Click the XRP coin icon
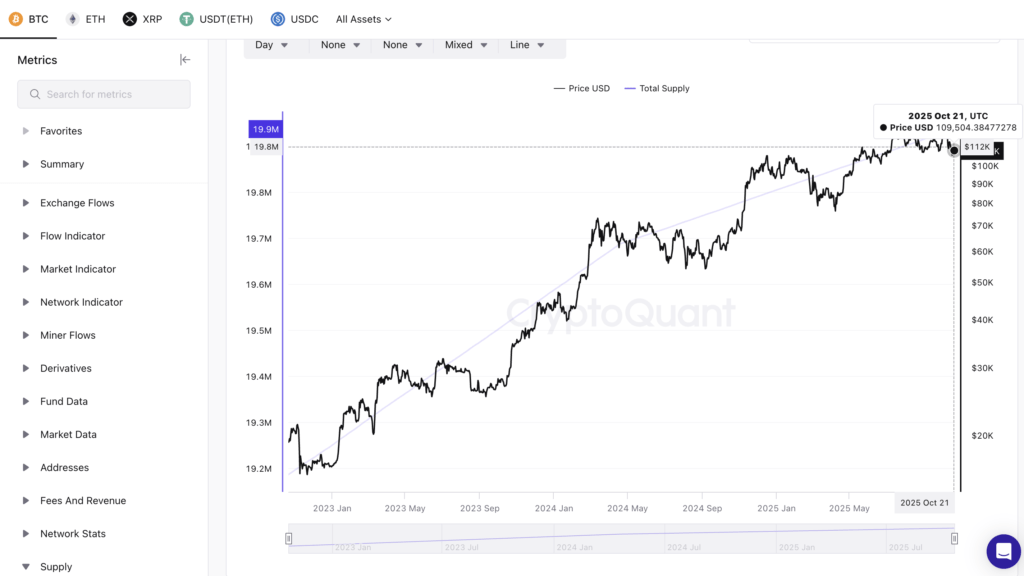This screenshot has width=1024, height=576. pyautogui.click(x=130, y=19)
